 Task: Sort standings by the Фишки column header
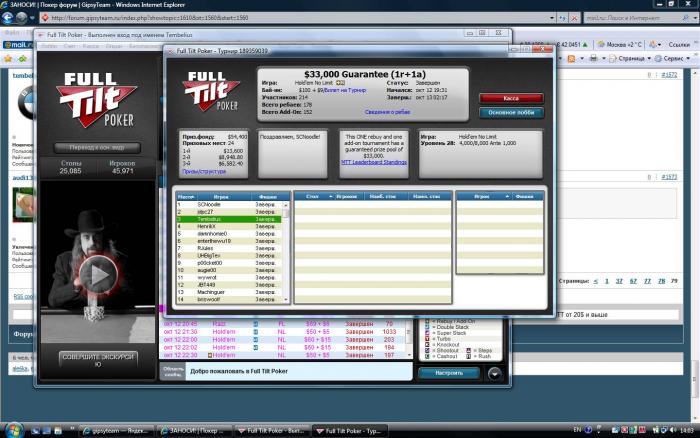point(268,196)
